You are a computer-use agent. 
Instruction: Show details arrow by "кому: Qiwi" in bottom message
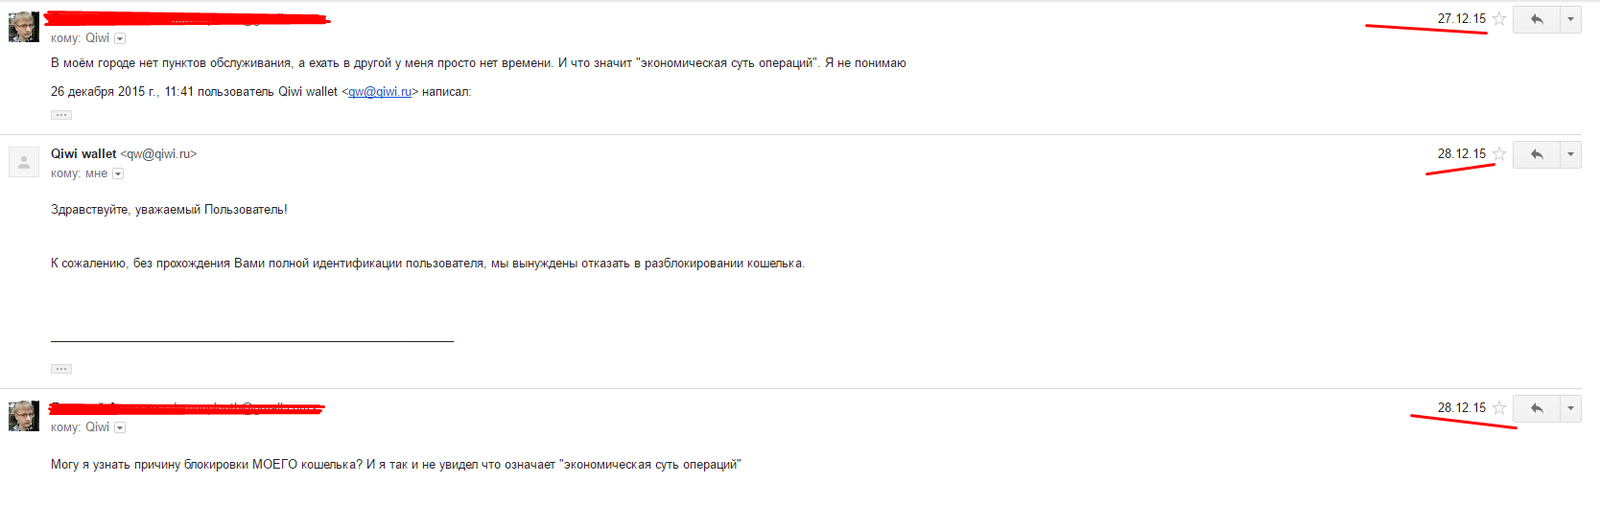[120, 428]
